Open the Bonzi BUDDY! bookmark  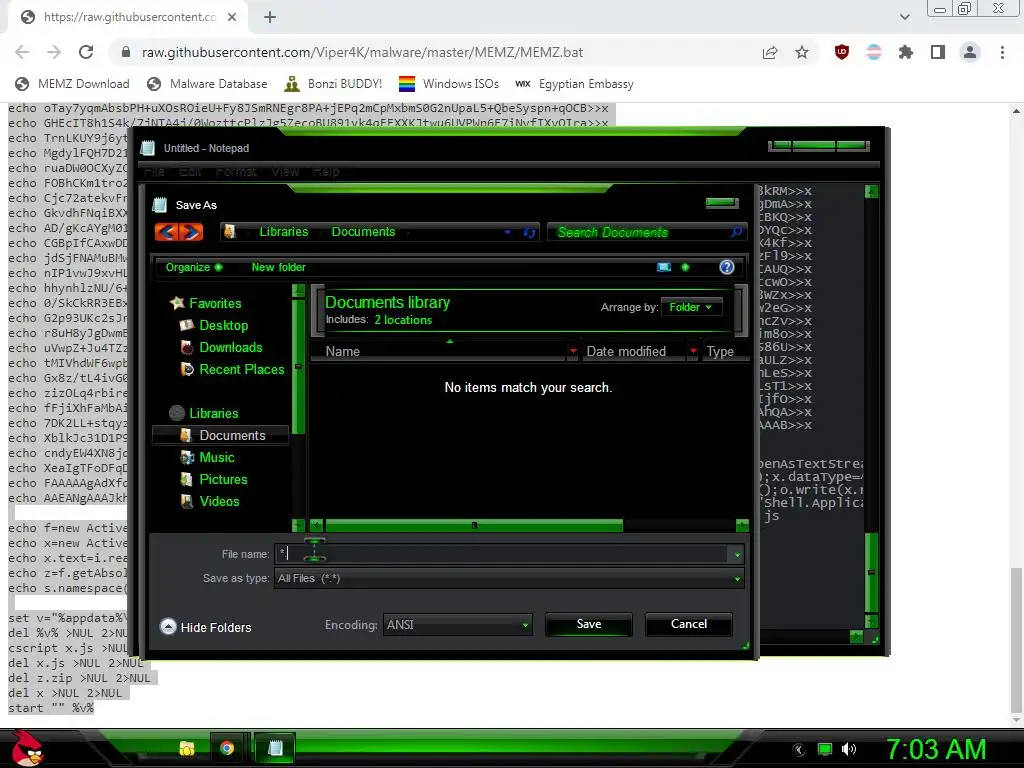tap(333, 84)
